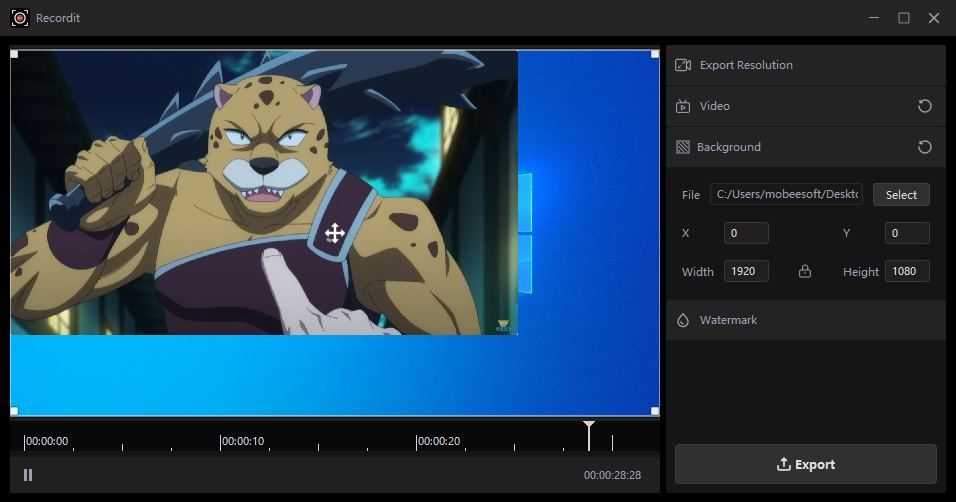
Task: Click the move cursor icon on the preview
Action: click(334, 234)
